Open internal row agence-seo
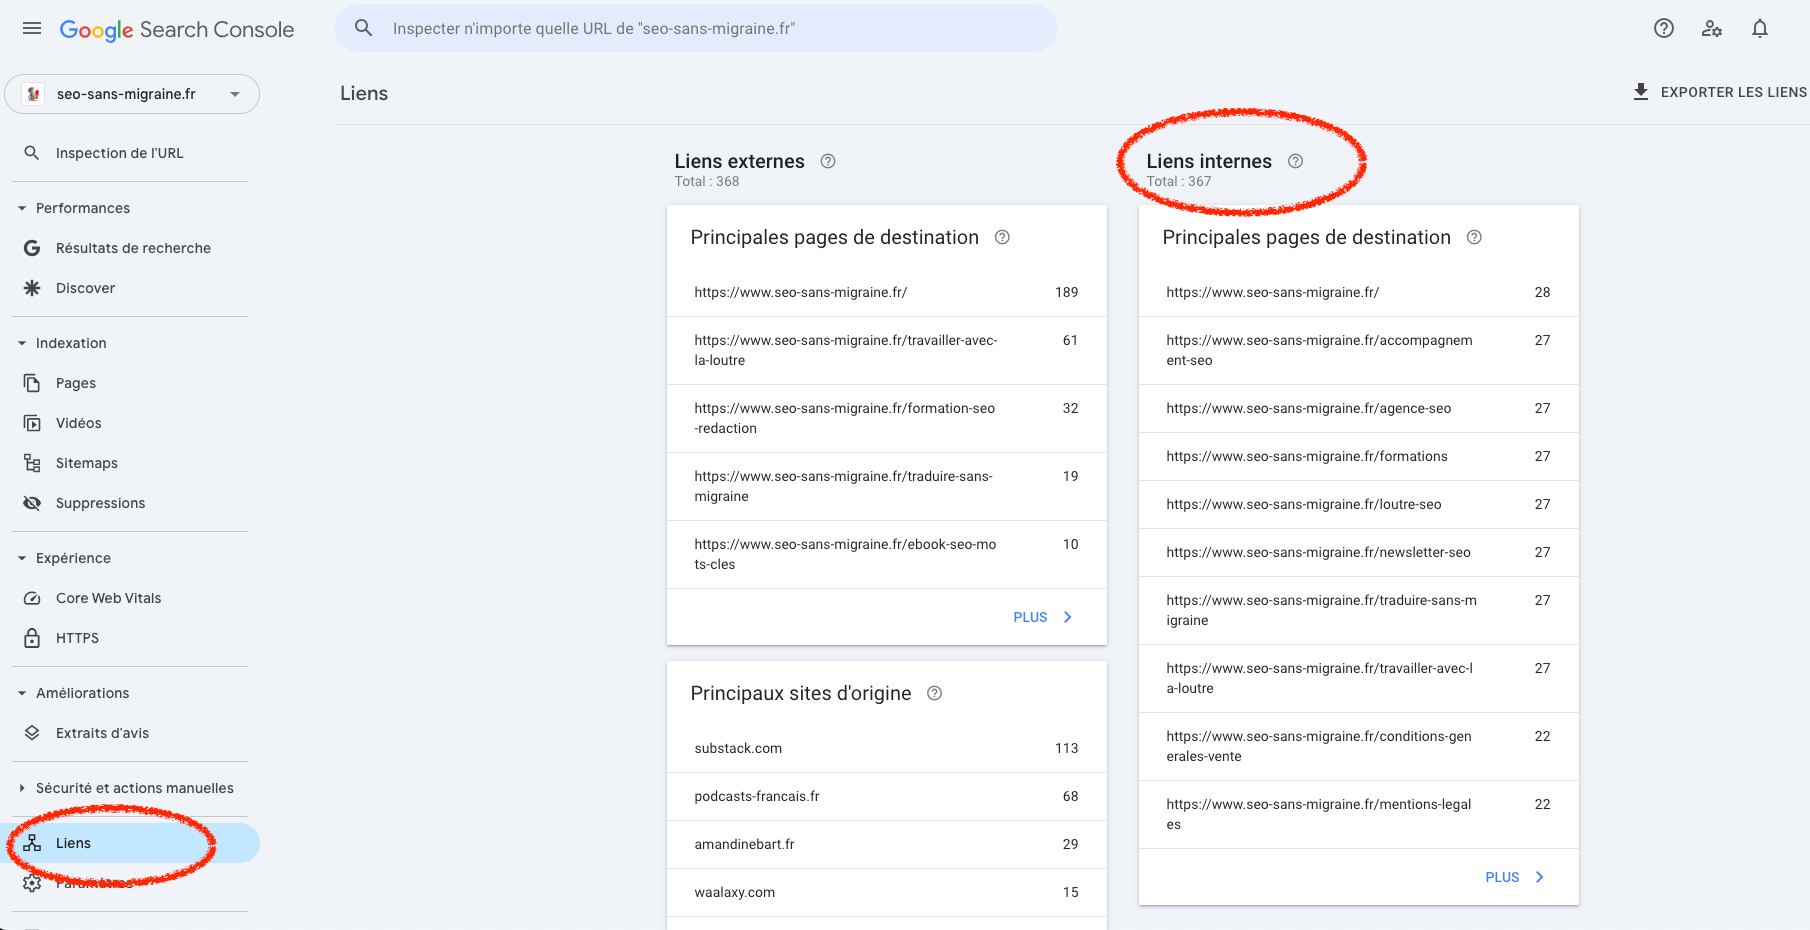 [1359, 408]
